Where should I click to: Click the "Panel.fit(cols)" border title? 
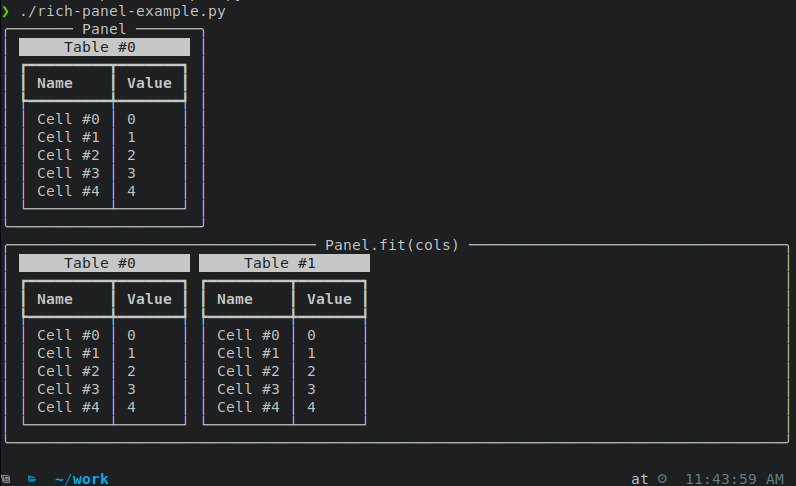pos(391,245)
